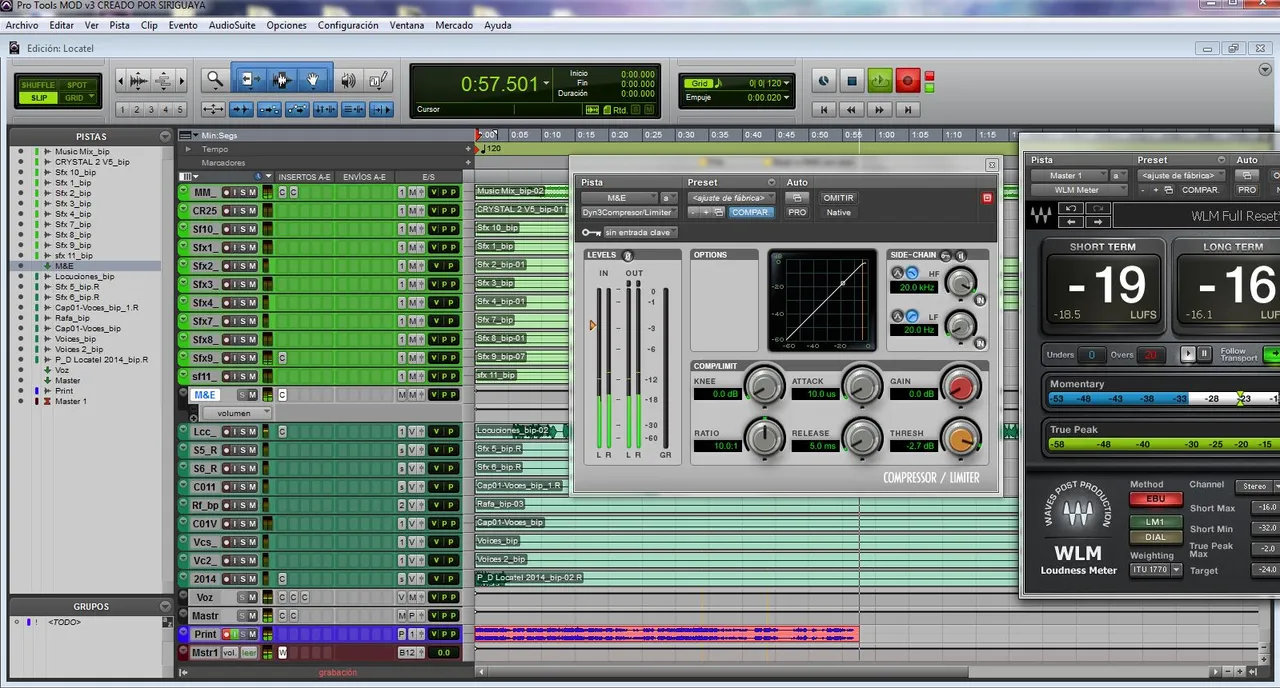Click the WLM pause button
This screenshot has width=1280, height=688.
pyautogui.click(x=1204, y=354)
